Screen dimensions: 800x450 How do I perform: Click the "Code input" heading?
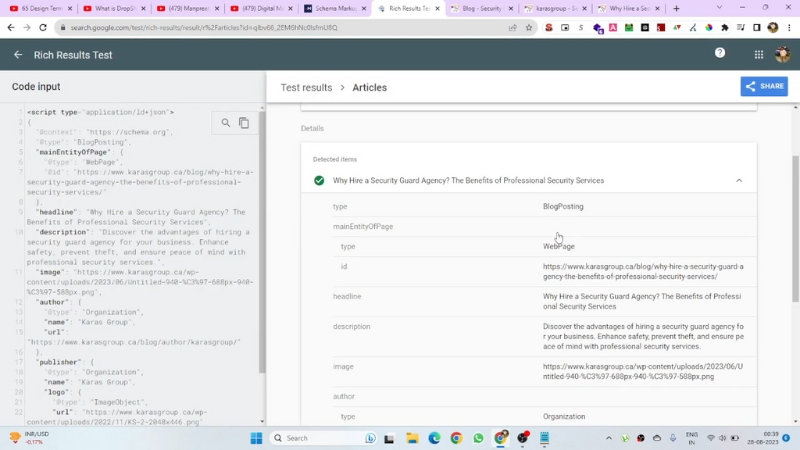click(36, 87)
